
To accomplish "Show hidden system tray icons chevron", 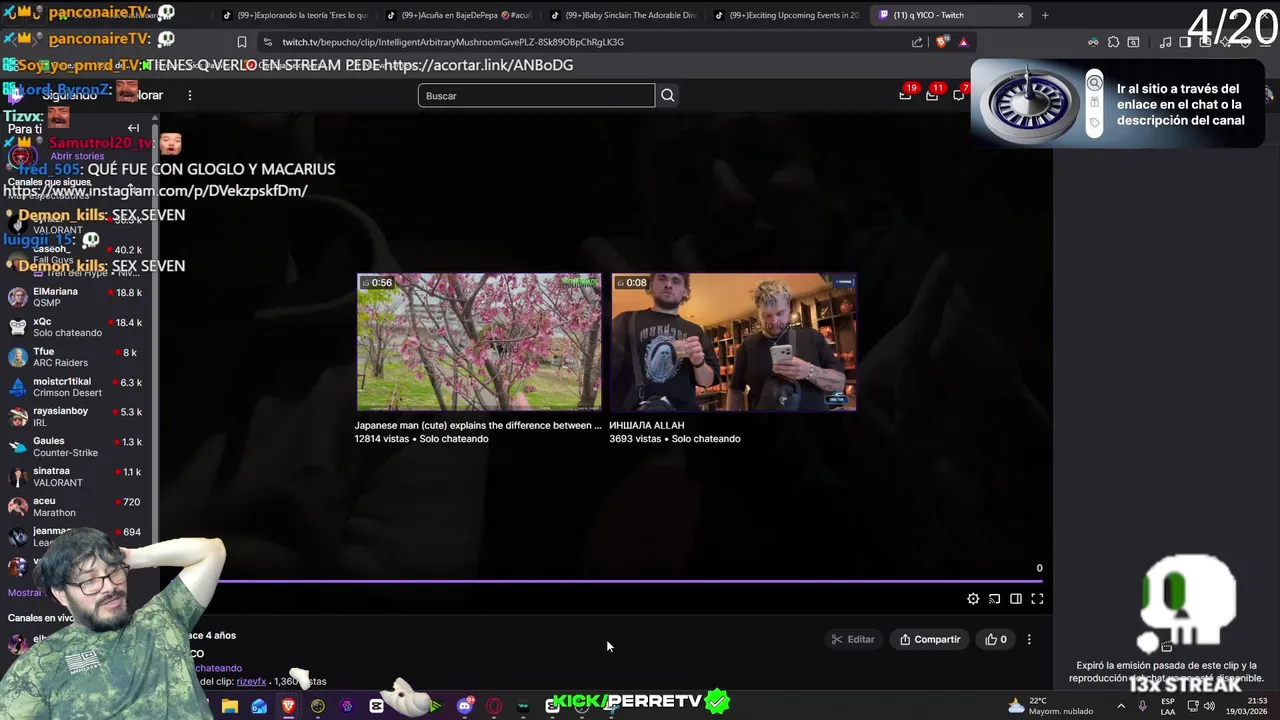I will (x=1121, y=706).
